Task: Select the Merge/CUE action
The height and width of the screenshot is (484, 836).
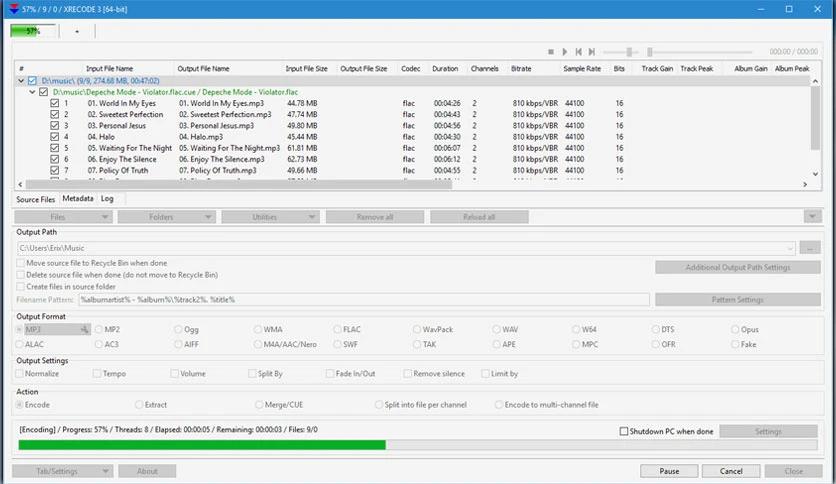Action: click(x=259, y=405)
